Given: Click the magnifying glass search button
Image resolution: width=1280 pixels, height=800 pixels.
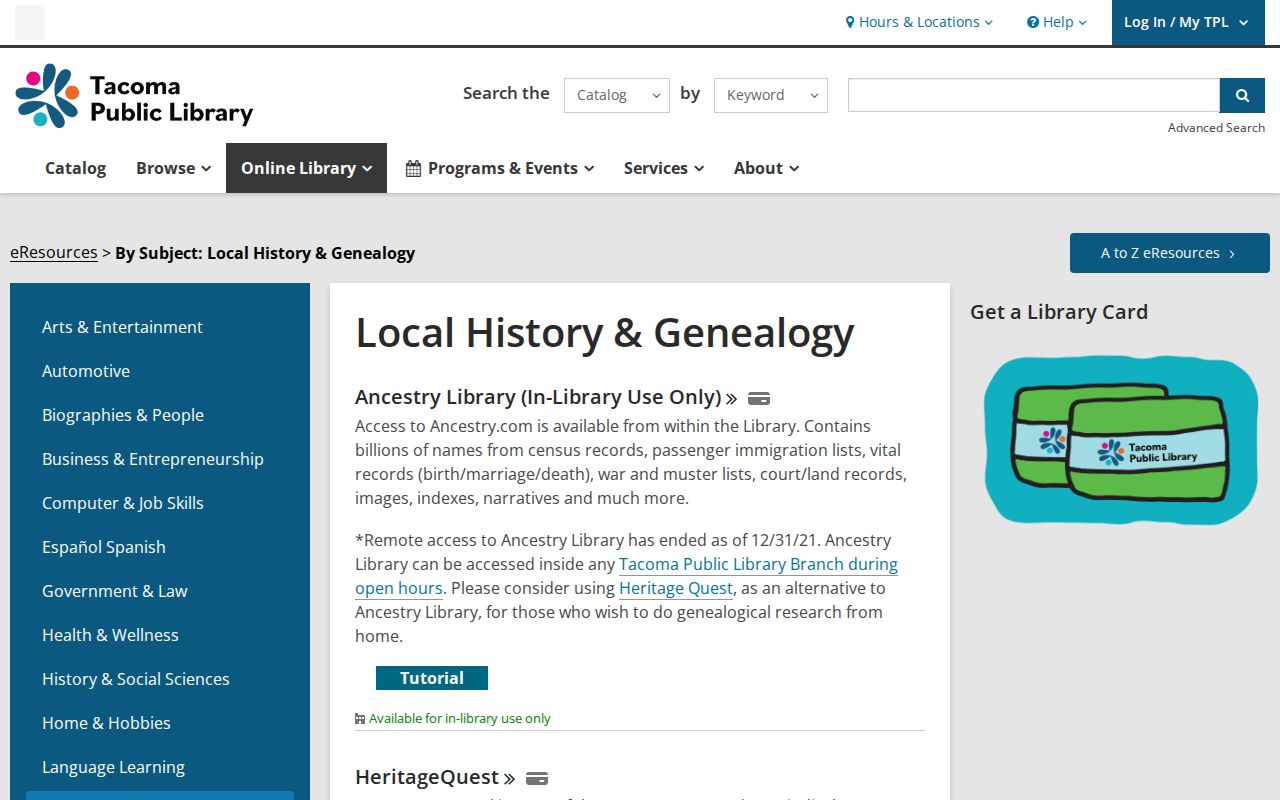Looking at the screenshot, I should pyautogui.click(x=1242, y=95).
